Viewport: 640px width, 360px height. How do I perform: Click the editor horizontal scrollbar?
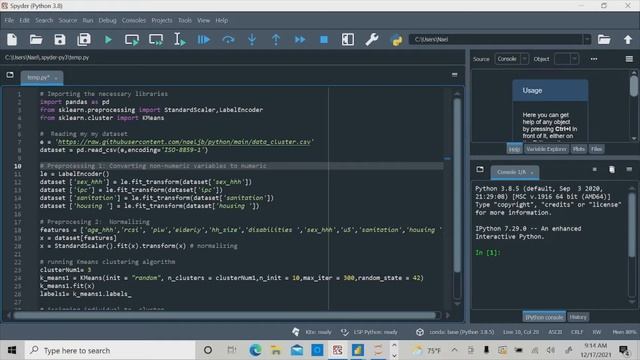coord(224,315)
